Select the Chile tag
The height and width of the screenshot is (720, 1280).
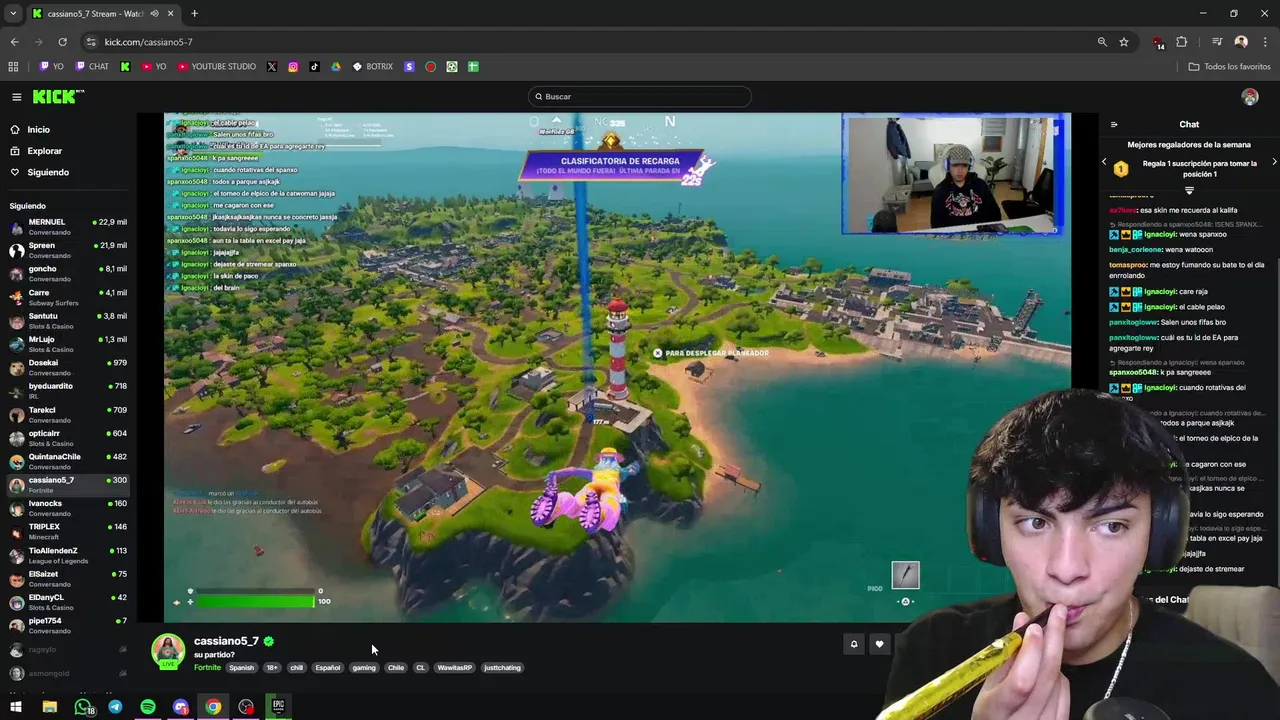[396, 668]
